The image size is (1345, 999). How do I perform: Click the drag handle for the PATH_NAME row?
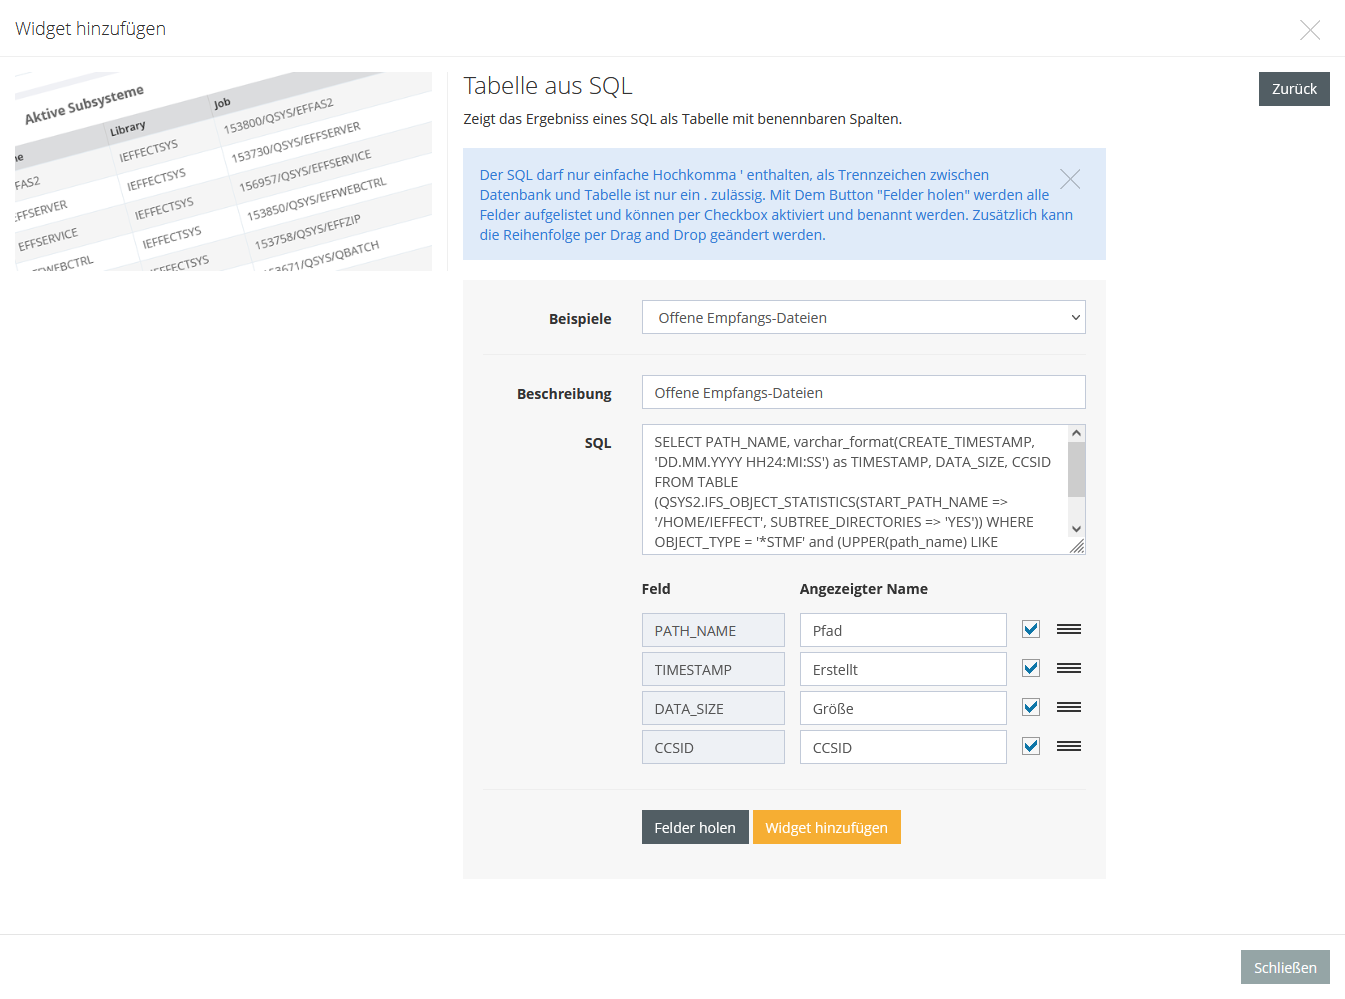pyautogui.click(x=1068, y=629)
